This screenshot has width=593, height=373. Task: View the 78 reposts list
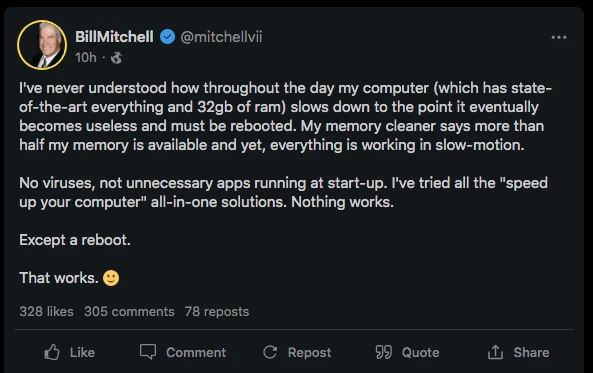tap(217, 311)
